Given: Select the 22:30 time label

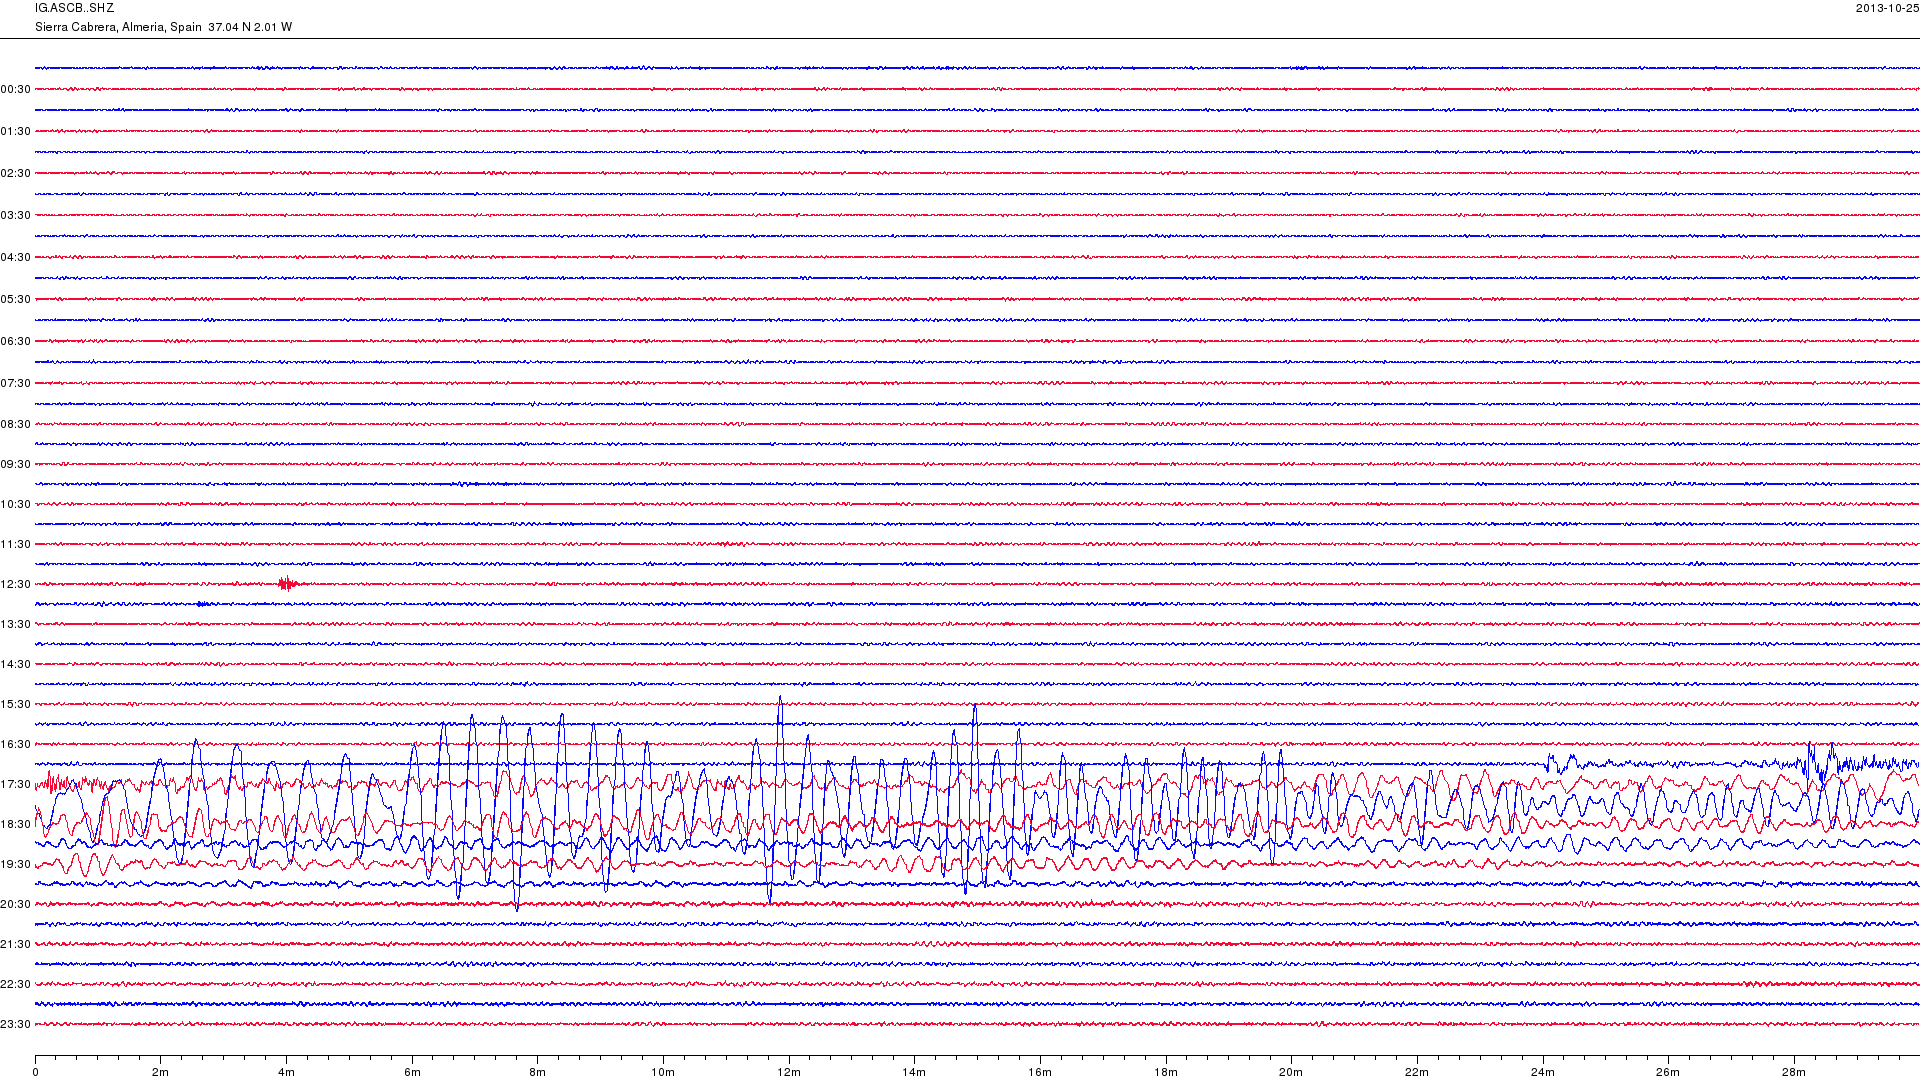Looking at the screenshot, I should 16,985.
